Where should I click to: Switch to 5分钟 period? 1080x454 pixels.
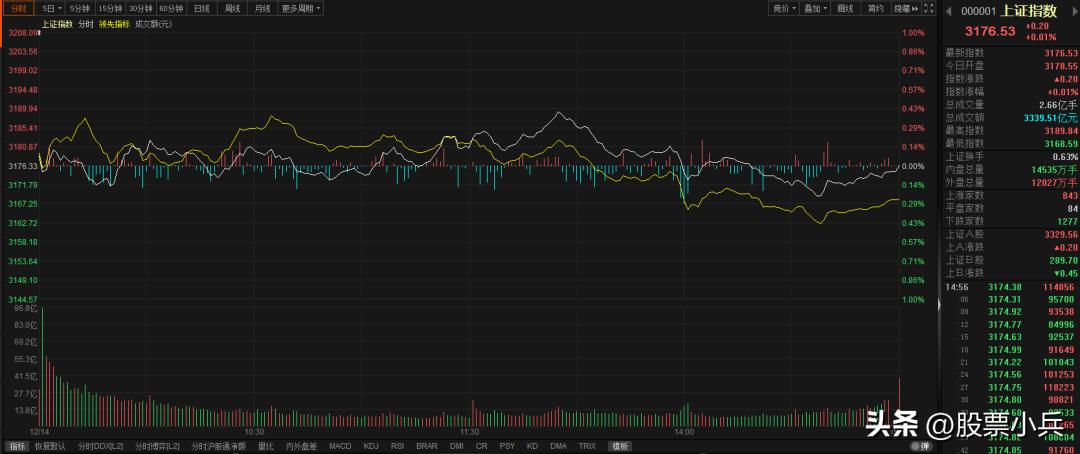[81, 8]
